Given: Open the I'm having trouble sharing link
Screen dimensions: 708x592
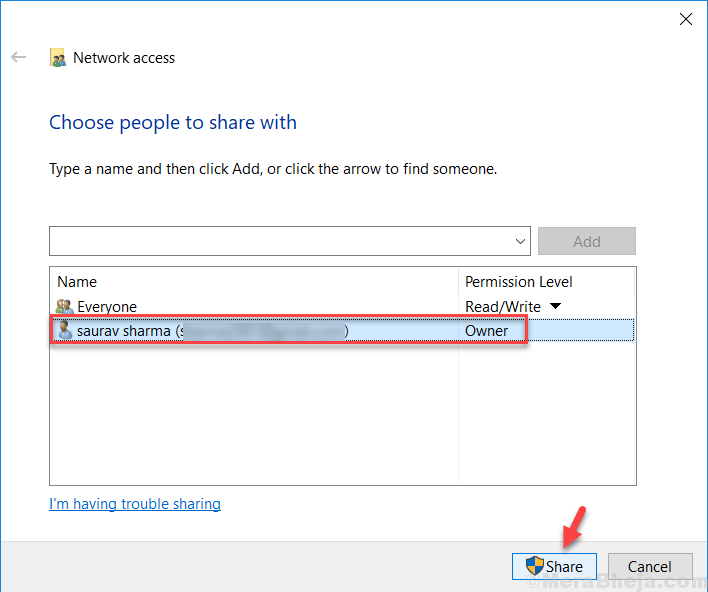Looking at the screenshot, I should 135,503.
